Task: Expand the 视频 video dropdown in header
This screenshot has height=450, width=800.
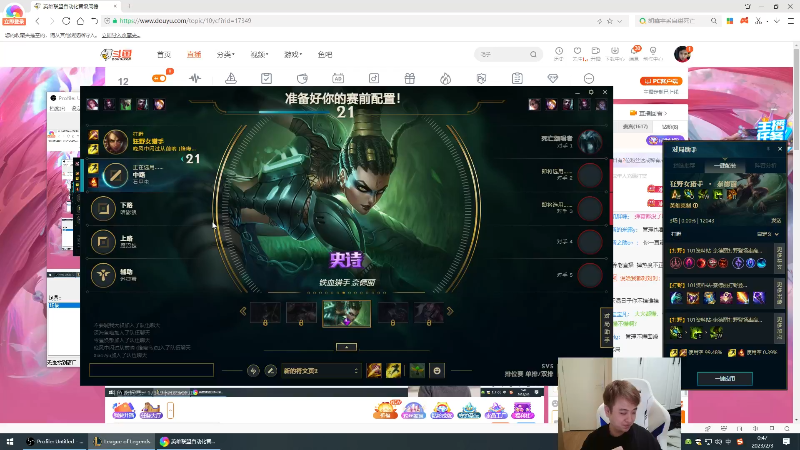Action: 259,55
